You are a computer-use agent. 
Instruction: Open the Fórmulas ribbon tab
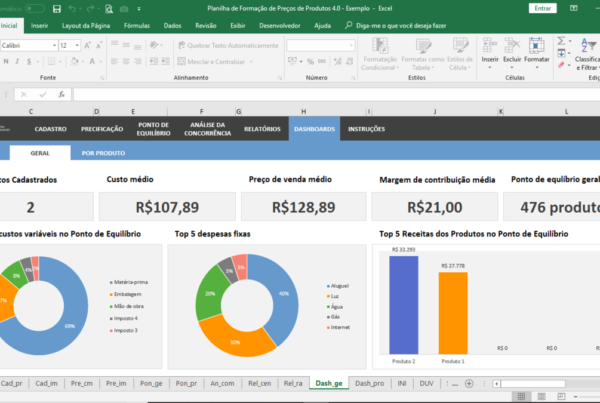[137, 26]
